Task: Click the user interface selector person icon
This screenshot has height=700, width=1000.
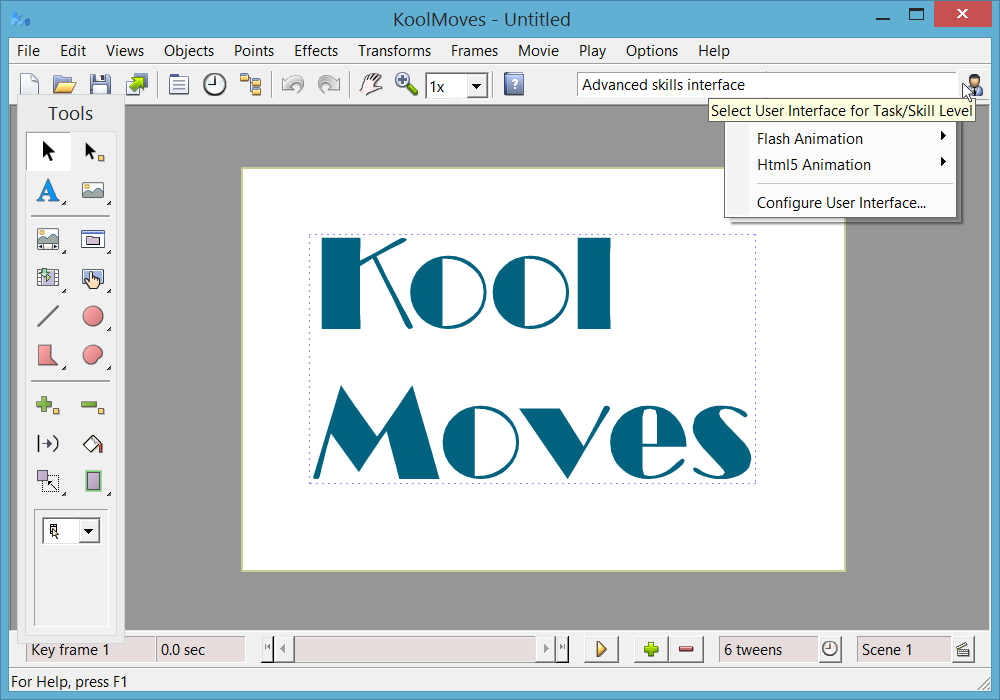Action: tap(973, 85)
